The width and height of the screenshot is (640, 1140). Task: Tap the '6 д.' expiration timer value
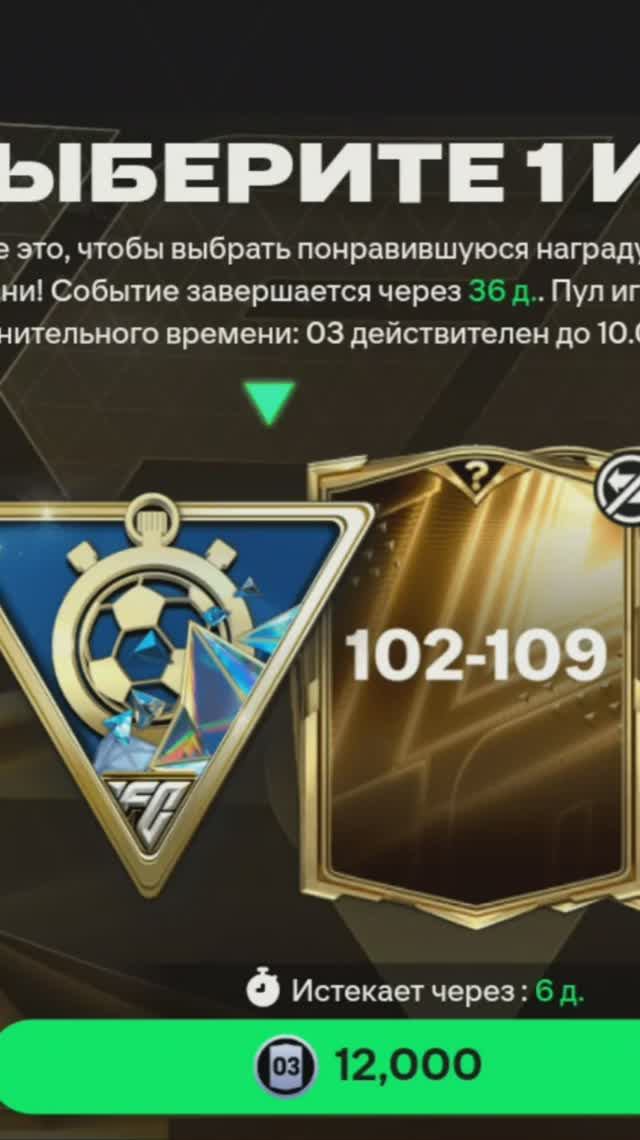pyautogui.click(x=559, y=991)
